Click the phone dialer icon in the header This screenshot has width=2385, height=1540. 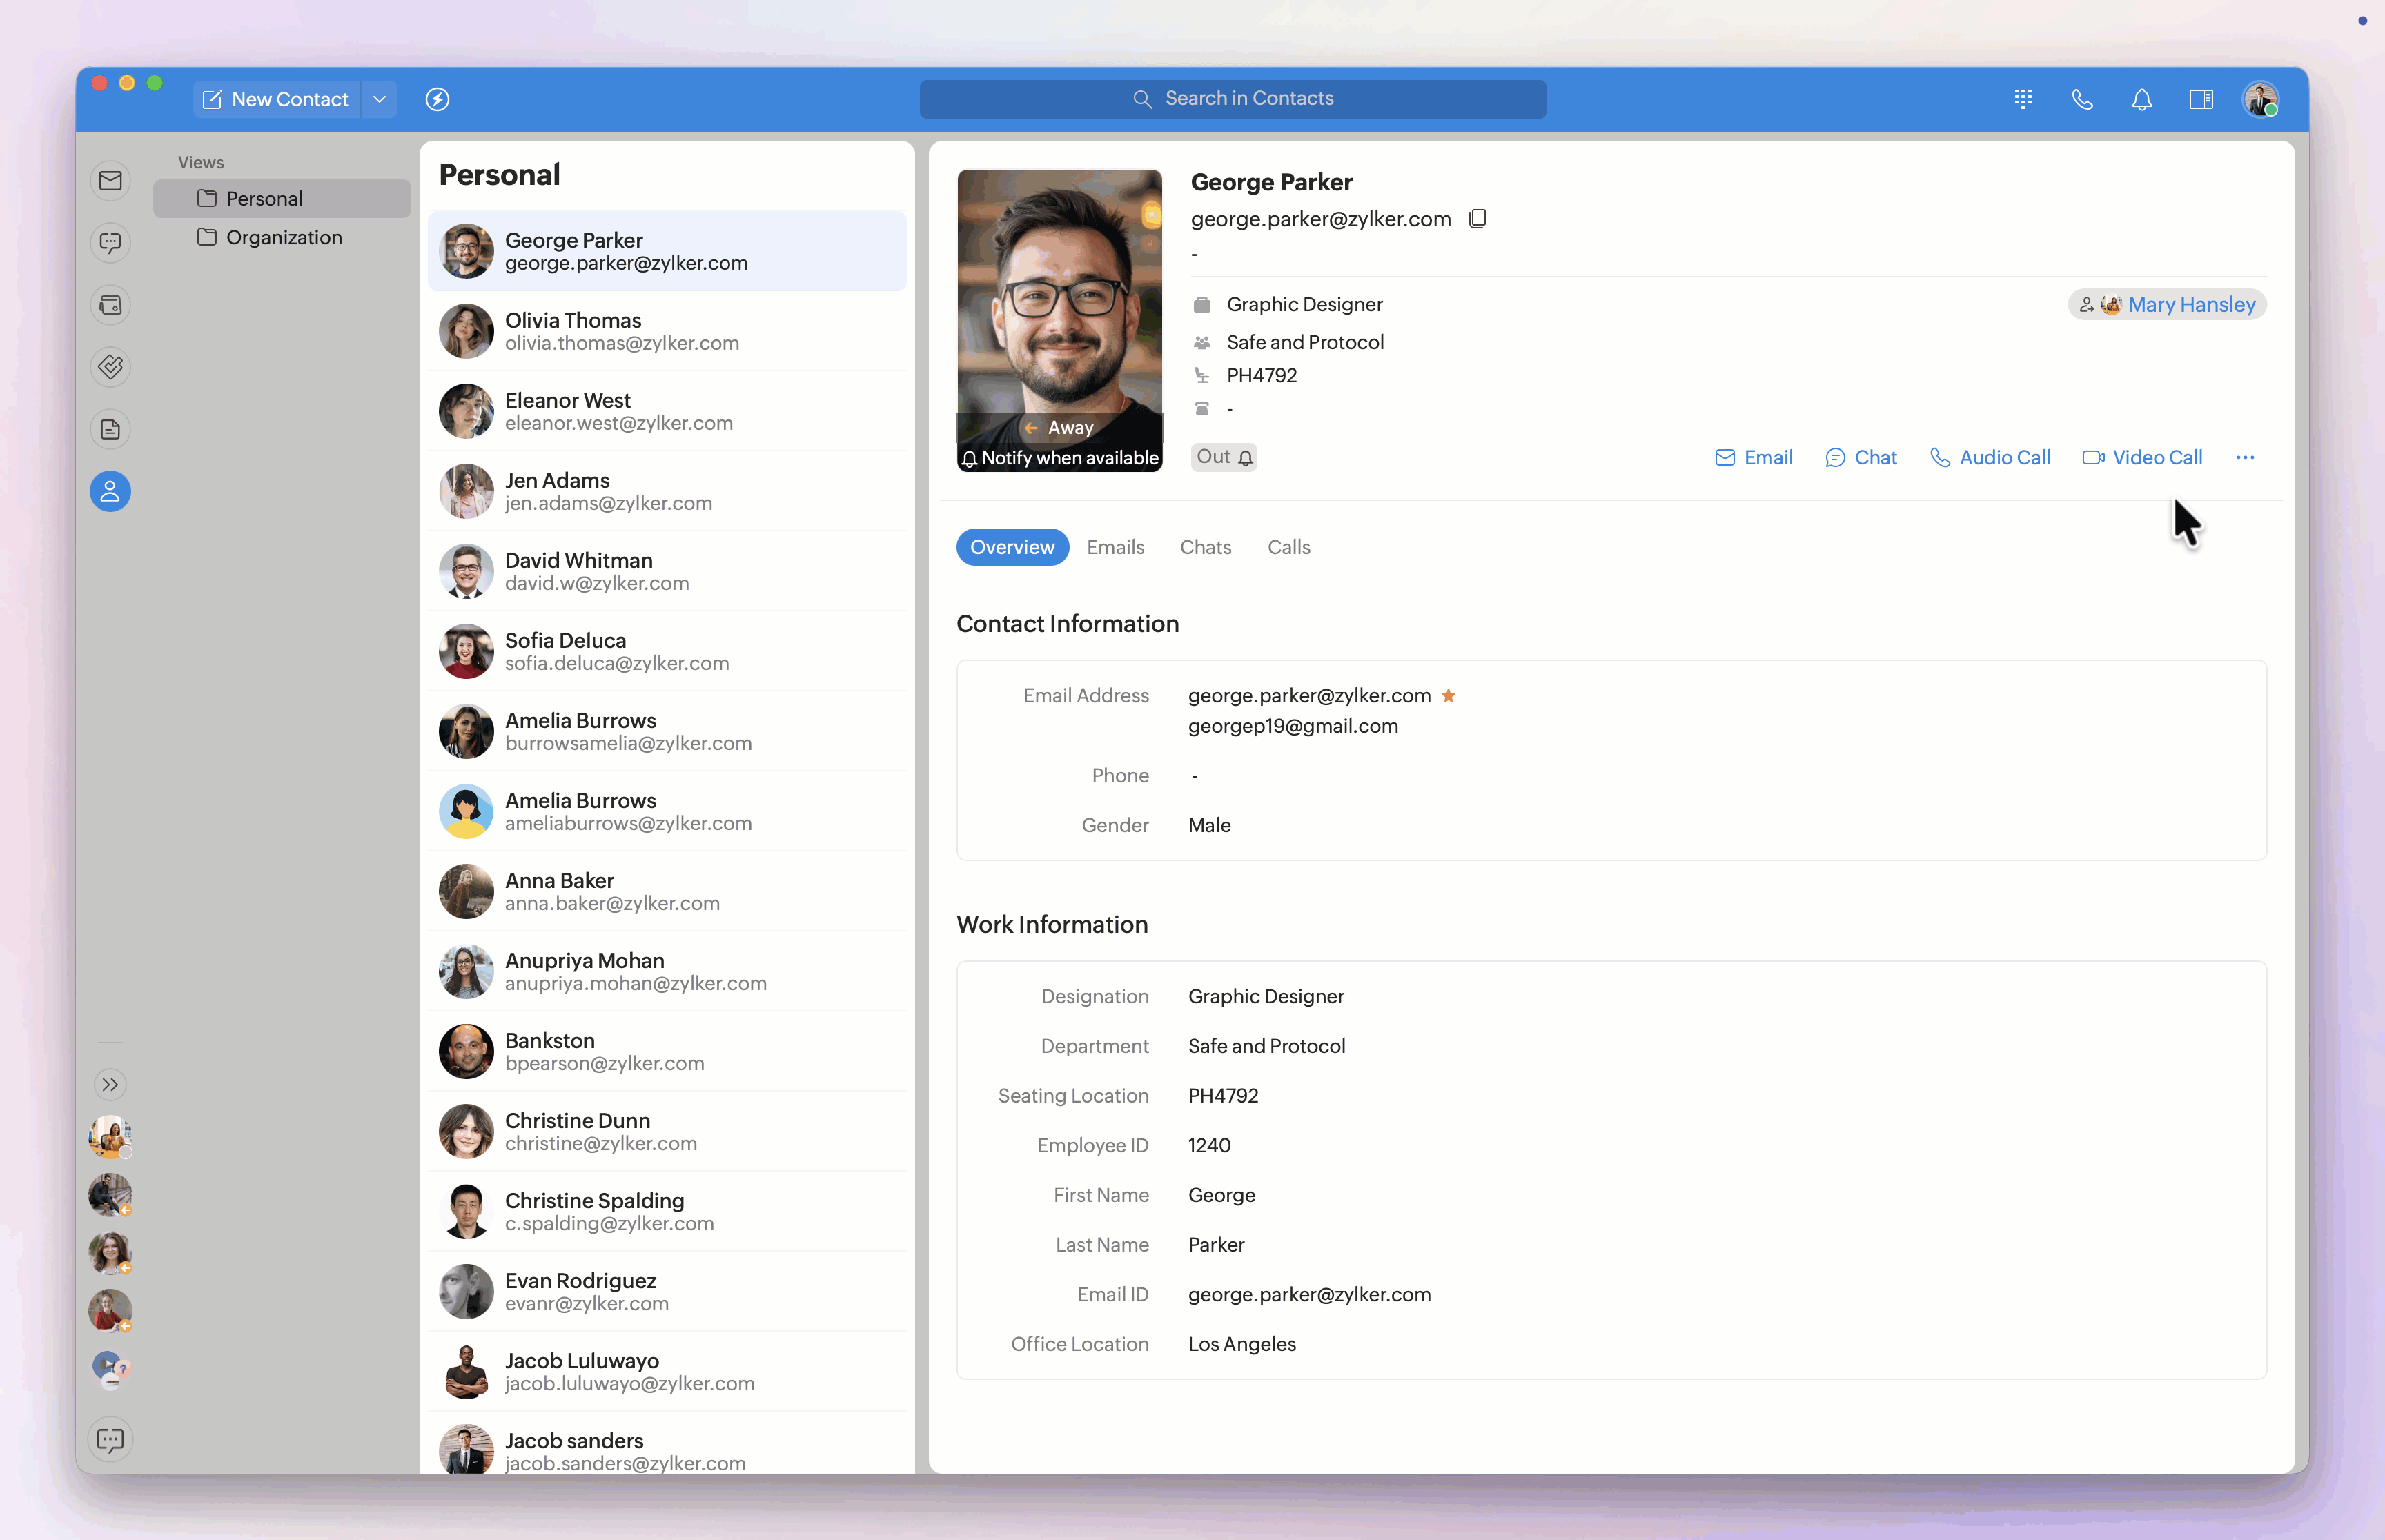point(2082,99)
